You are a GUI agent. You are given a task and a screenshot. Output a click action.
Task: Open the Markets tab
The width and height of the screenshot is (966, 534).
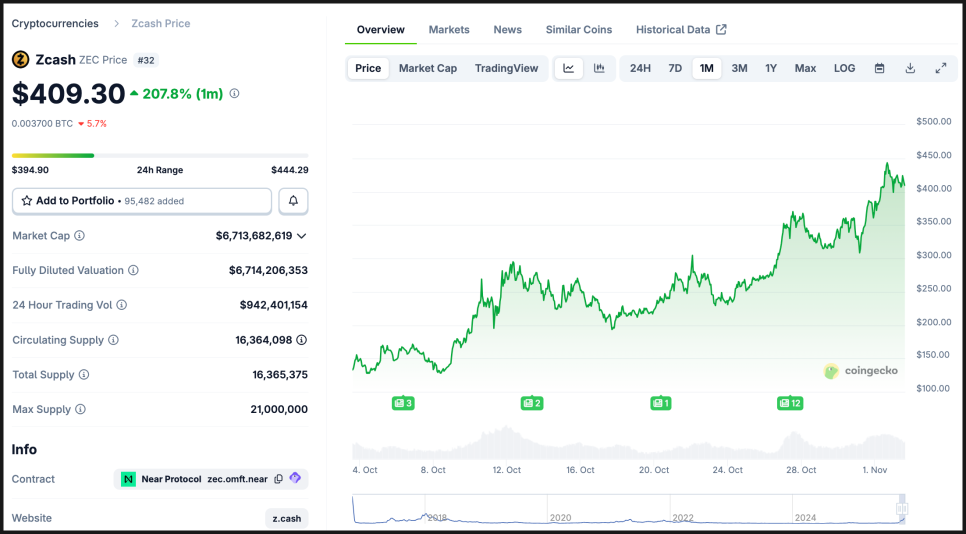point(449,29)
